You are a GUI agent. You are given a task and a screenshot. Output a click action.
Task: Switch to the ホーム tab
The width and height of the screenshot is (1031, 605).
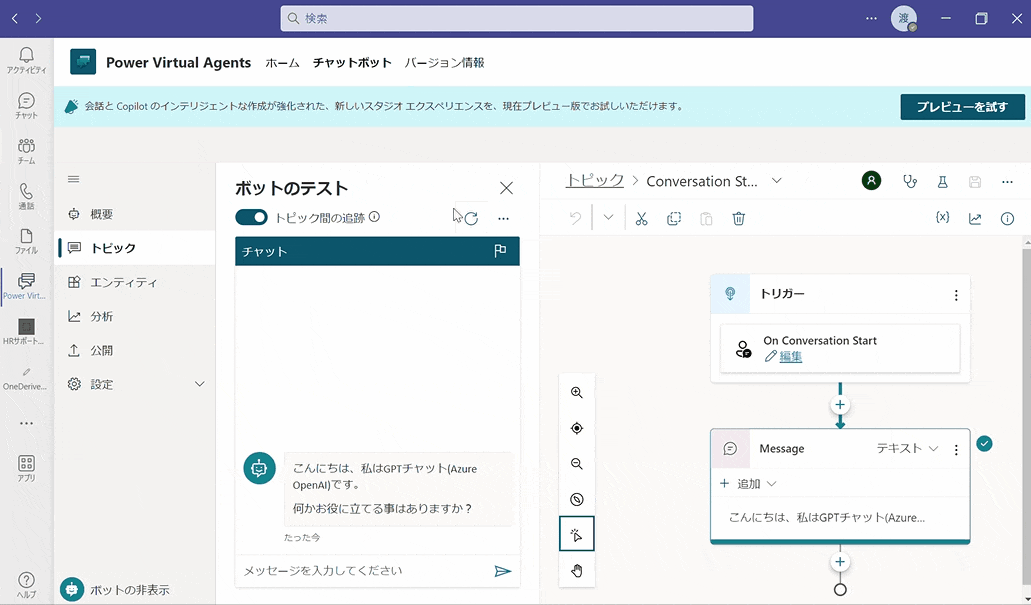coord(282,62)
